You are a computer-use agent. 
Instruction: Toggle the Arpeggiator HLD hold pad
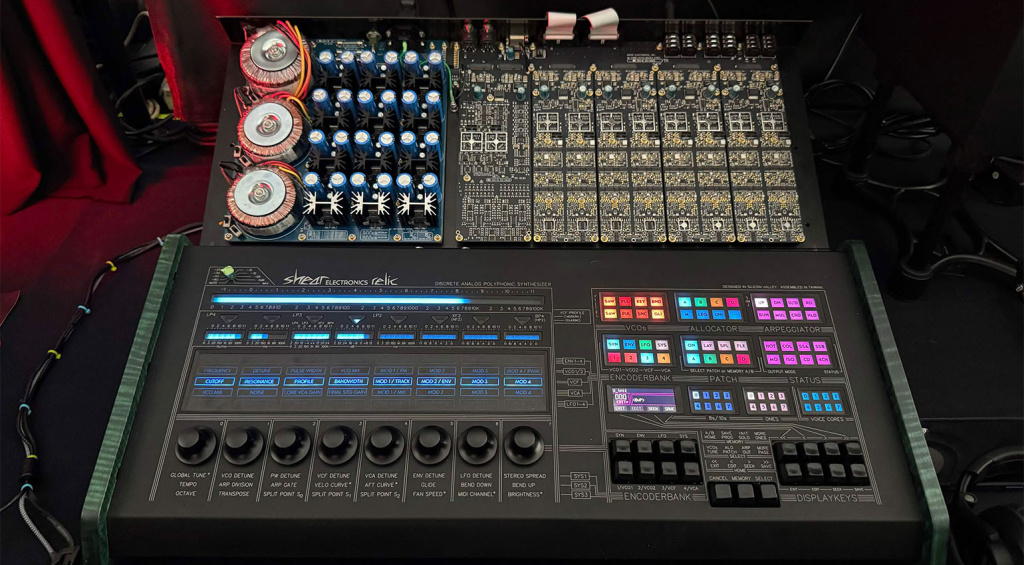pyautogui.click(x=812, y=315)
